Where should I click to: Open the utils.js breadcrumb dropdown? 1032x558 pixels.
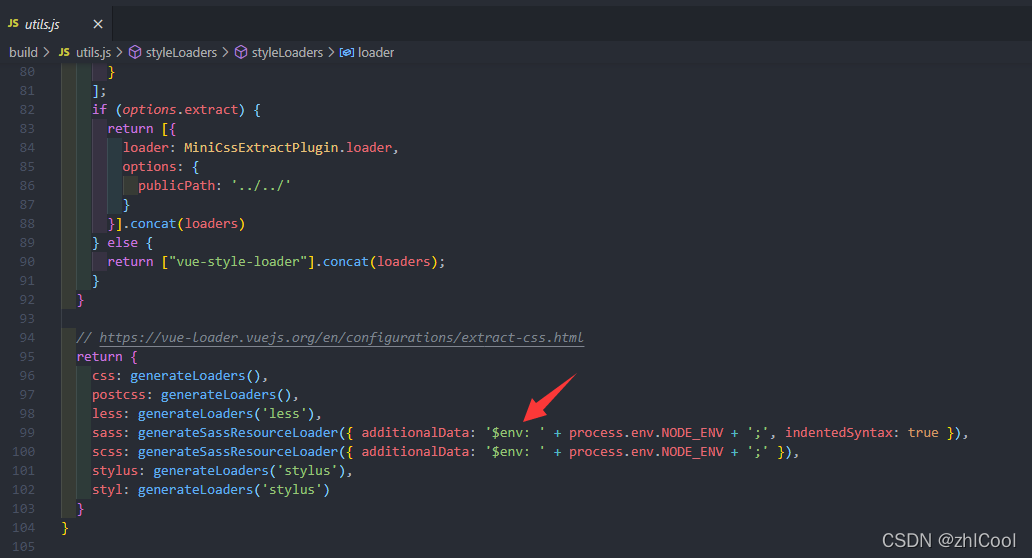click(92, 52)
